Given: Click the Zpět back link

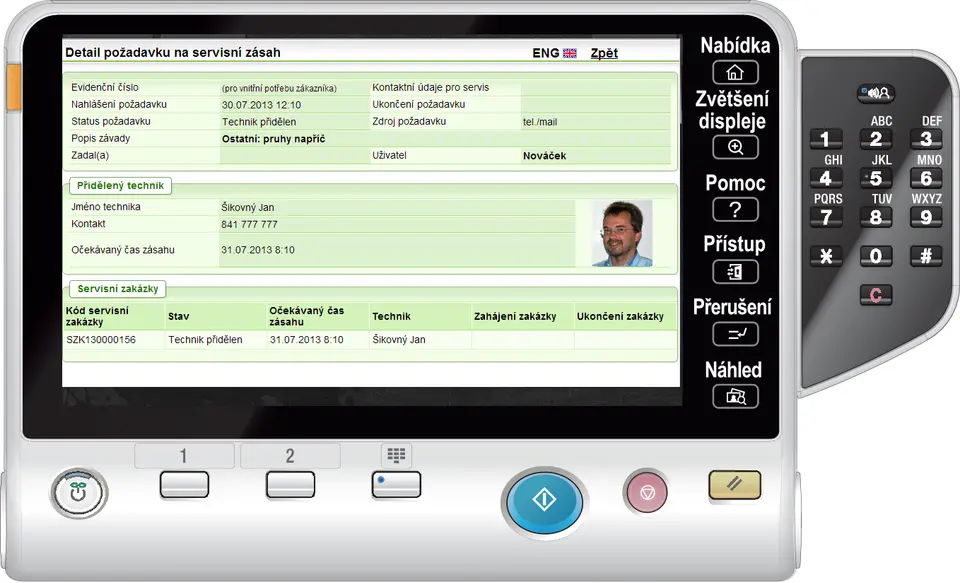Looking at the screenshot, I should click(x=604, y=53).
